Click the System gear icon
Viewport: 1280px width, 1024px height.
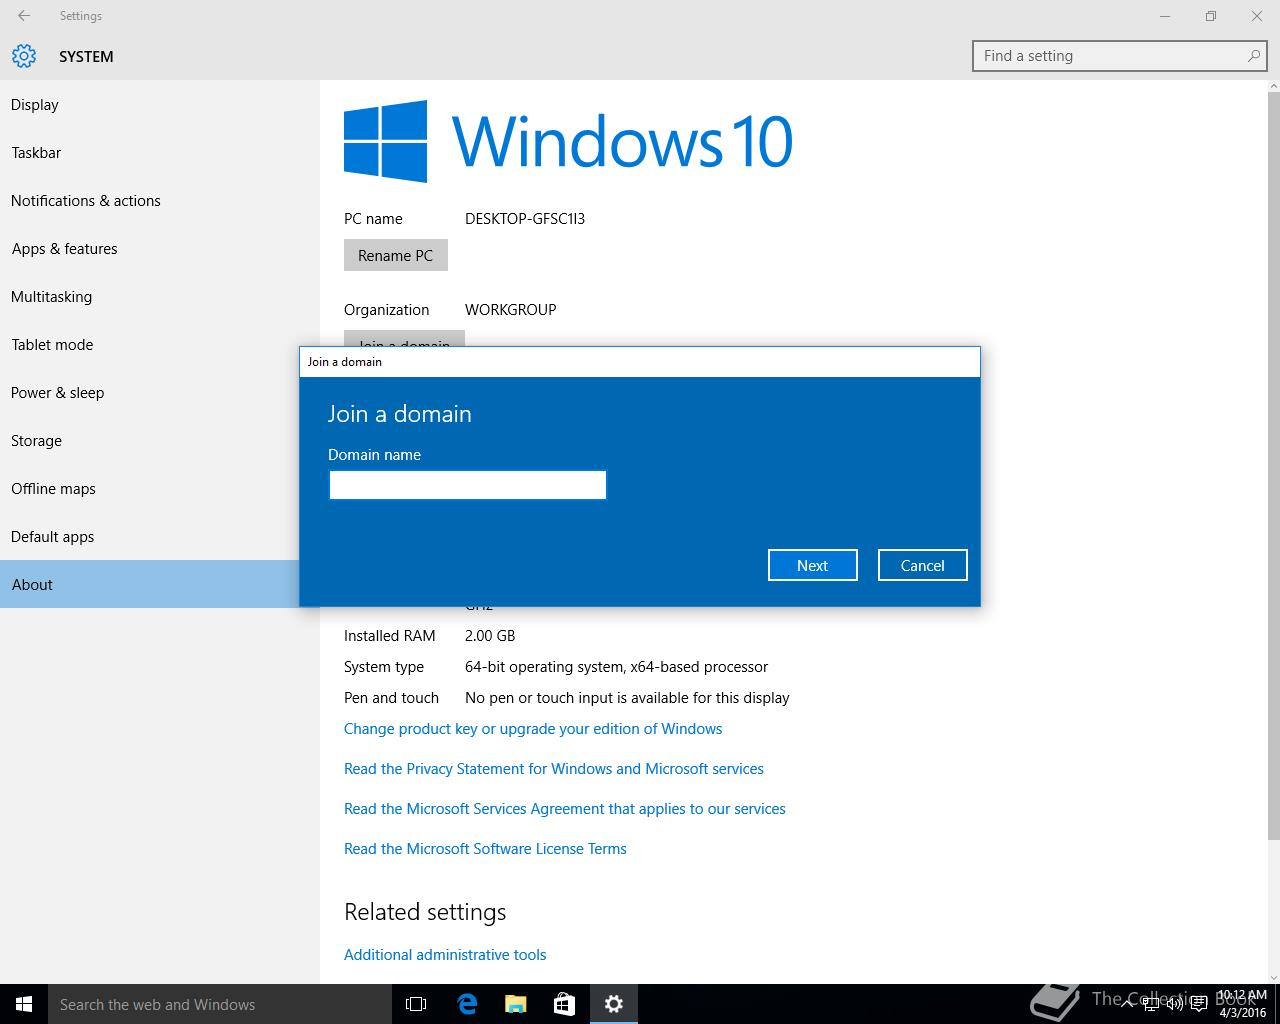24,56
